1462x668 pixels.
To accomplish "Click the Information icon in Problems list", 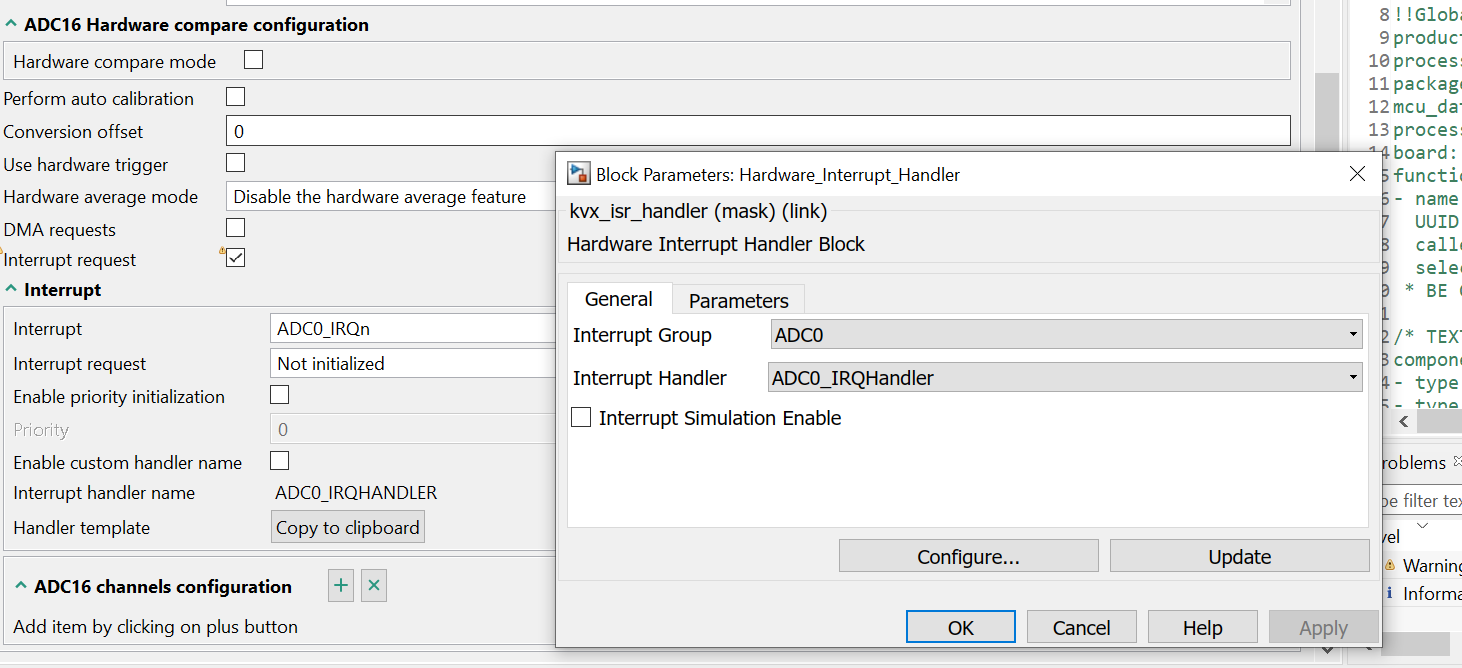I will pyautogui.click(x=1389, y=594).
